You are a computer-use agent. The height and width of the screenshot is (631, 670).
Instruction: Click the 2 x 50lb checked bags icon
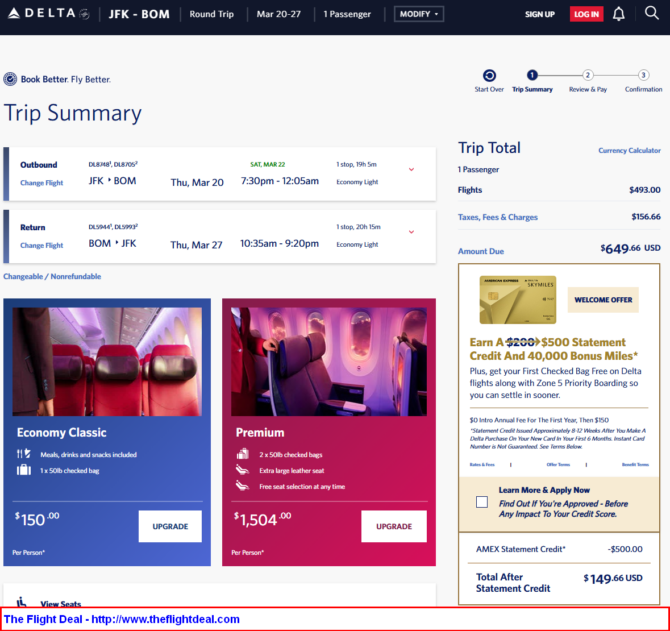click(243, 454)
